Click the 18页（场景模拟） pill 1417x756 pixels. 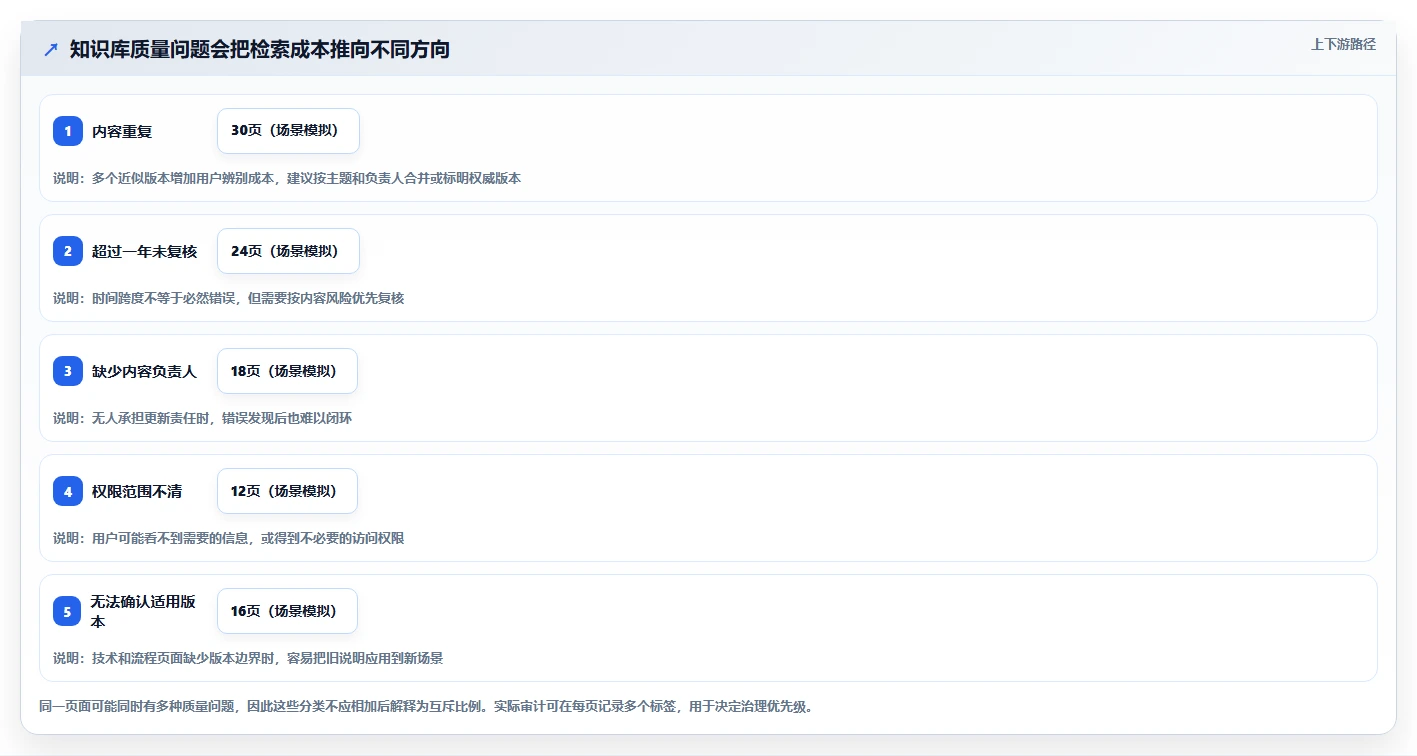[x=287, y=371]
